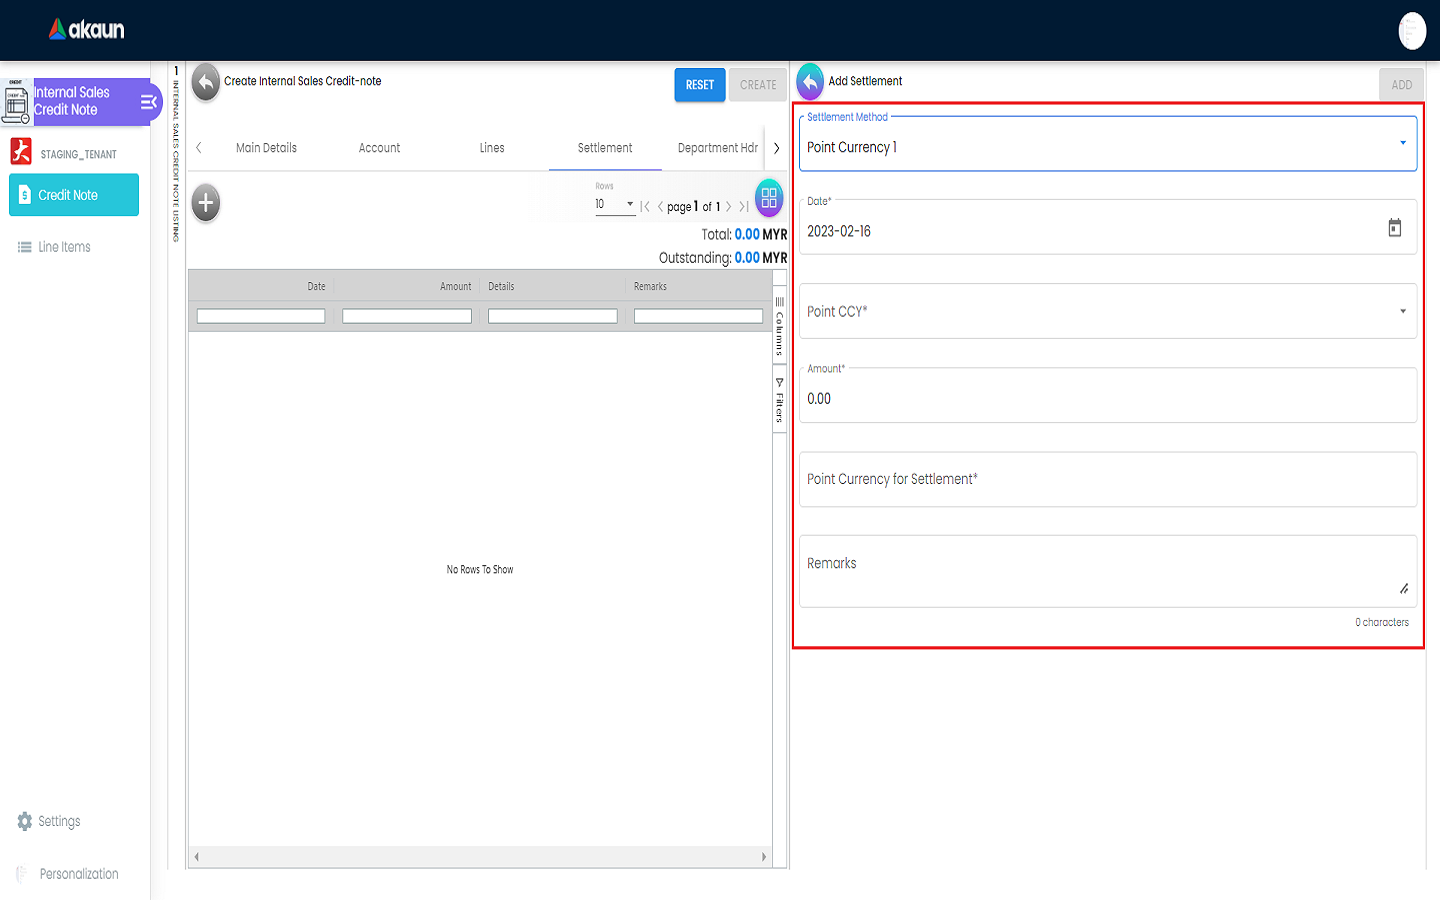This screenshot has height=900, width=1440.
Task: Click the round plus button to add a settlement
Action: pos(206,203)
